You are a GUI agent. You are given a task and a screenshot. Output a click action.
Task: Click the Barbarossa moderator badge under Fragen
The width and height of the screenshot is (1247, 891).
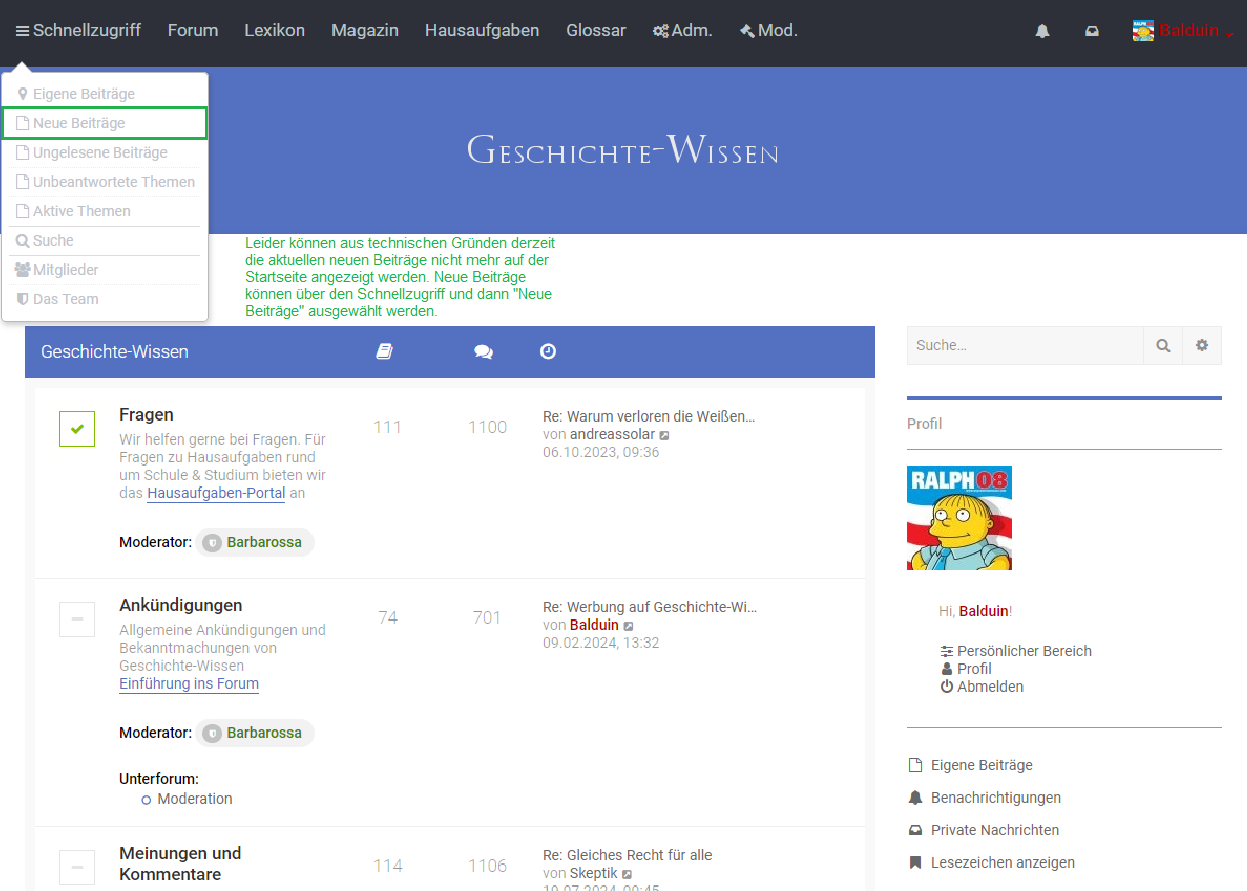pos(255,542)
